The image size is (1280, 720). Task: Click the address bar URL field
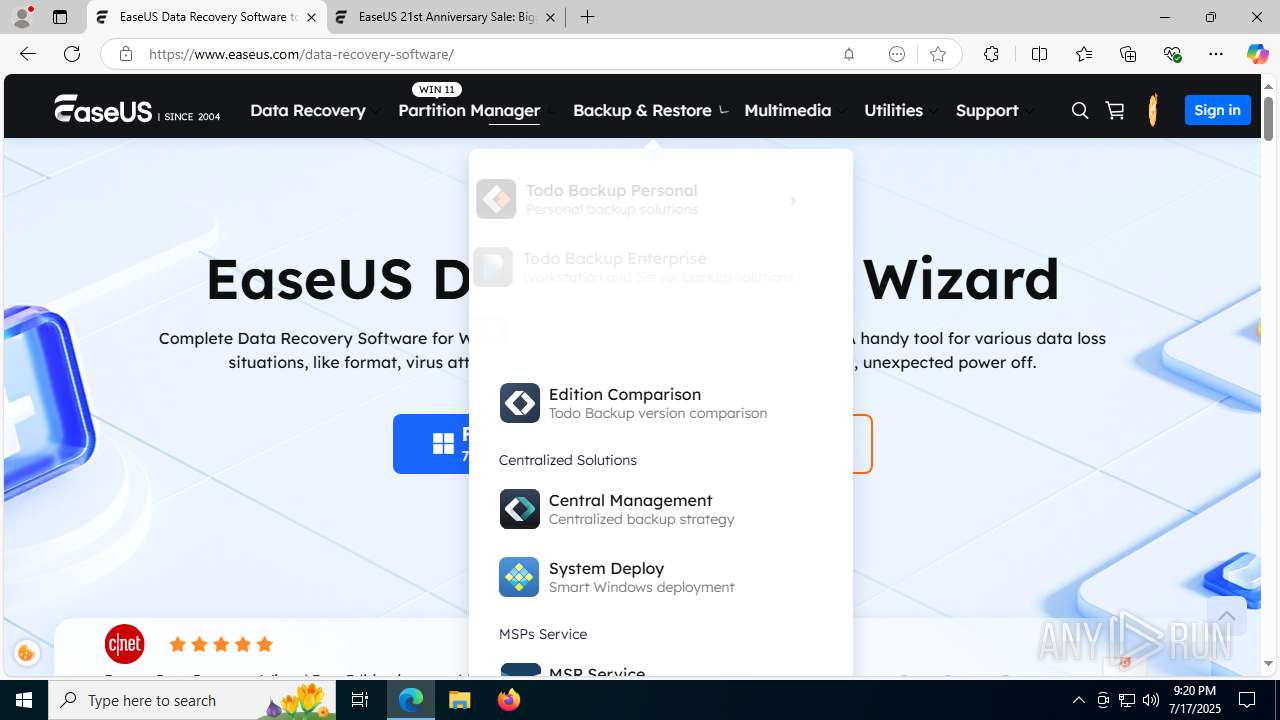coord(490,54)
